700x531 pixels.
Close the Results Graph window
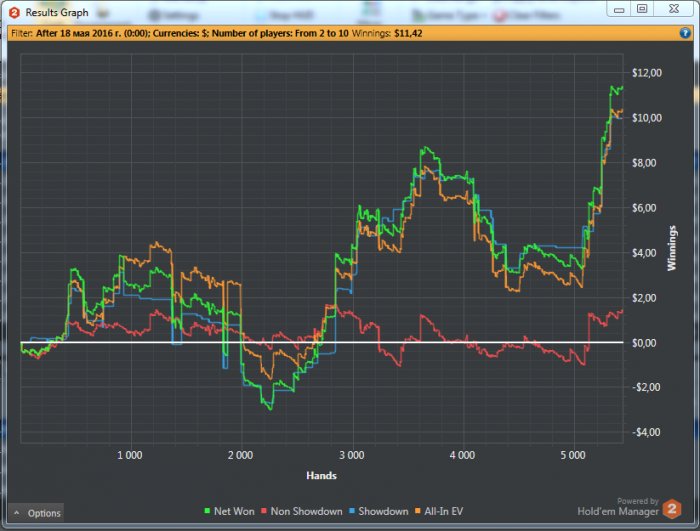(674, 9)
